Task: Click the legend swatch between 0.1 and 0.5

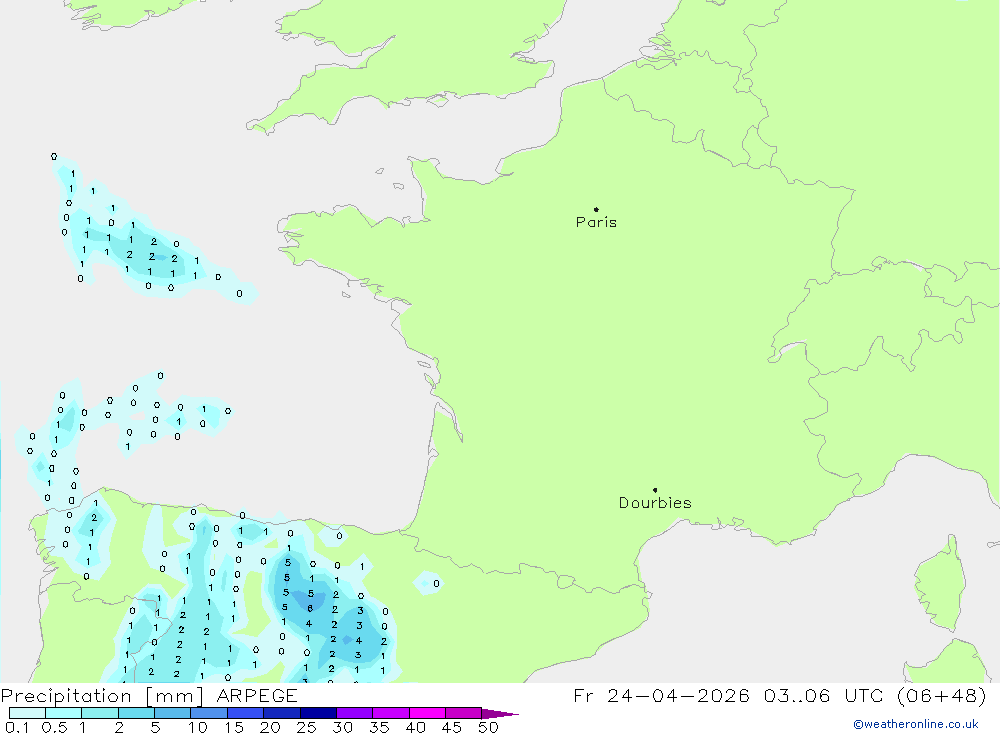Action: [27, 713]
